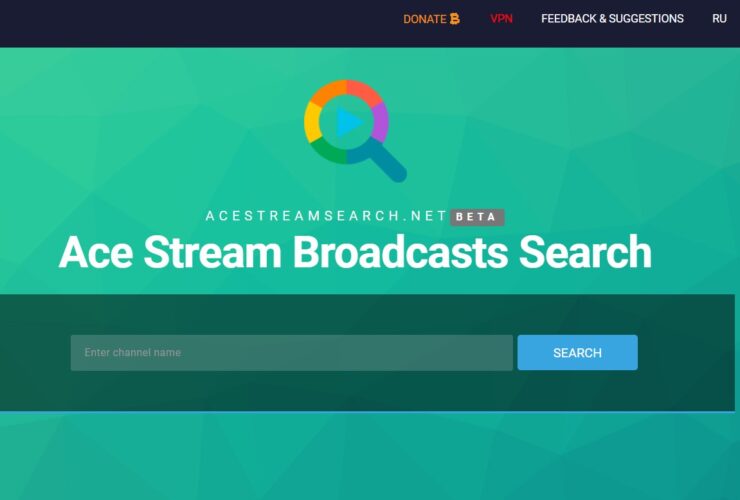
Task: Click the ACESTREAMSEARCH.NET site name text
Action: pos(326,216)
